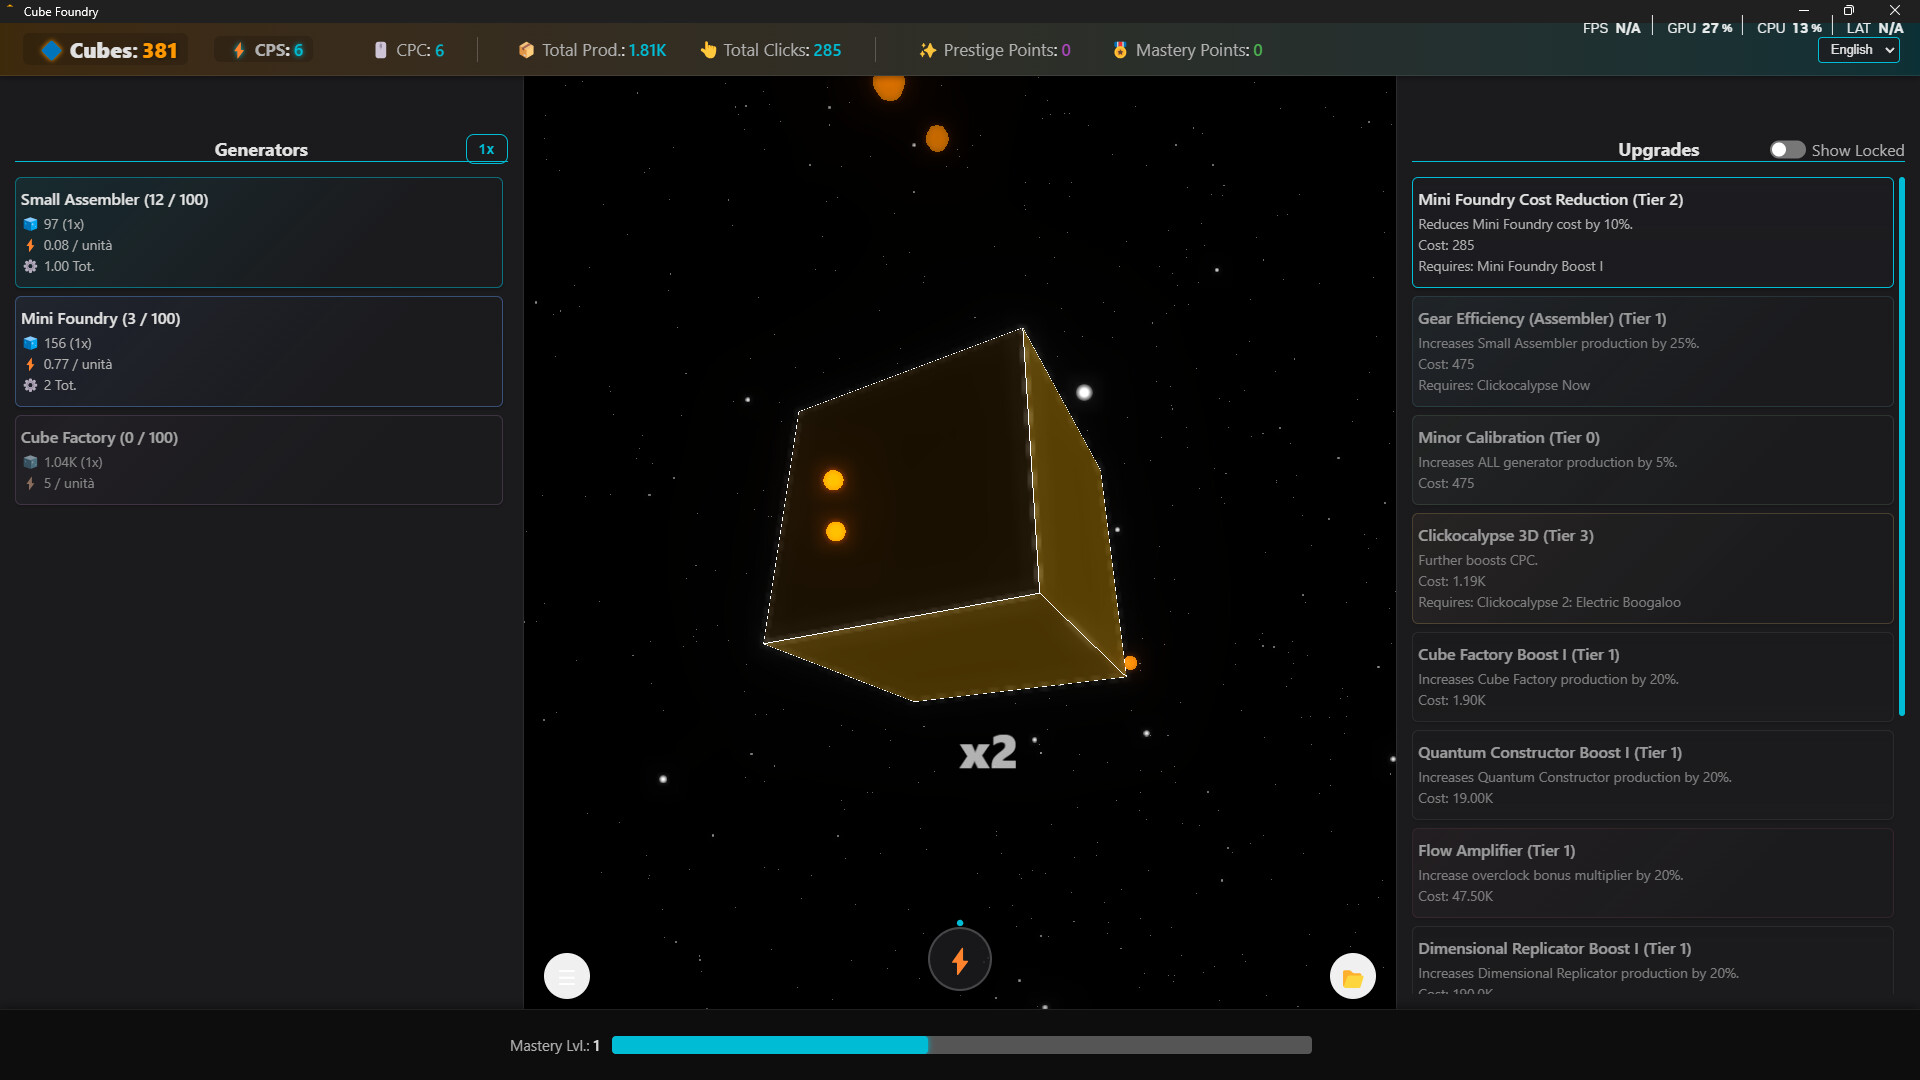Purchase the Clickocalypse 3D upgrade
1920x1080 pixels.
pyautogui.click(x=1650, y=567)
